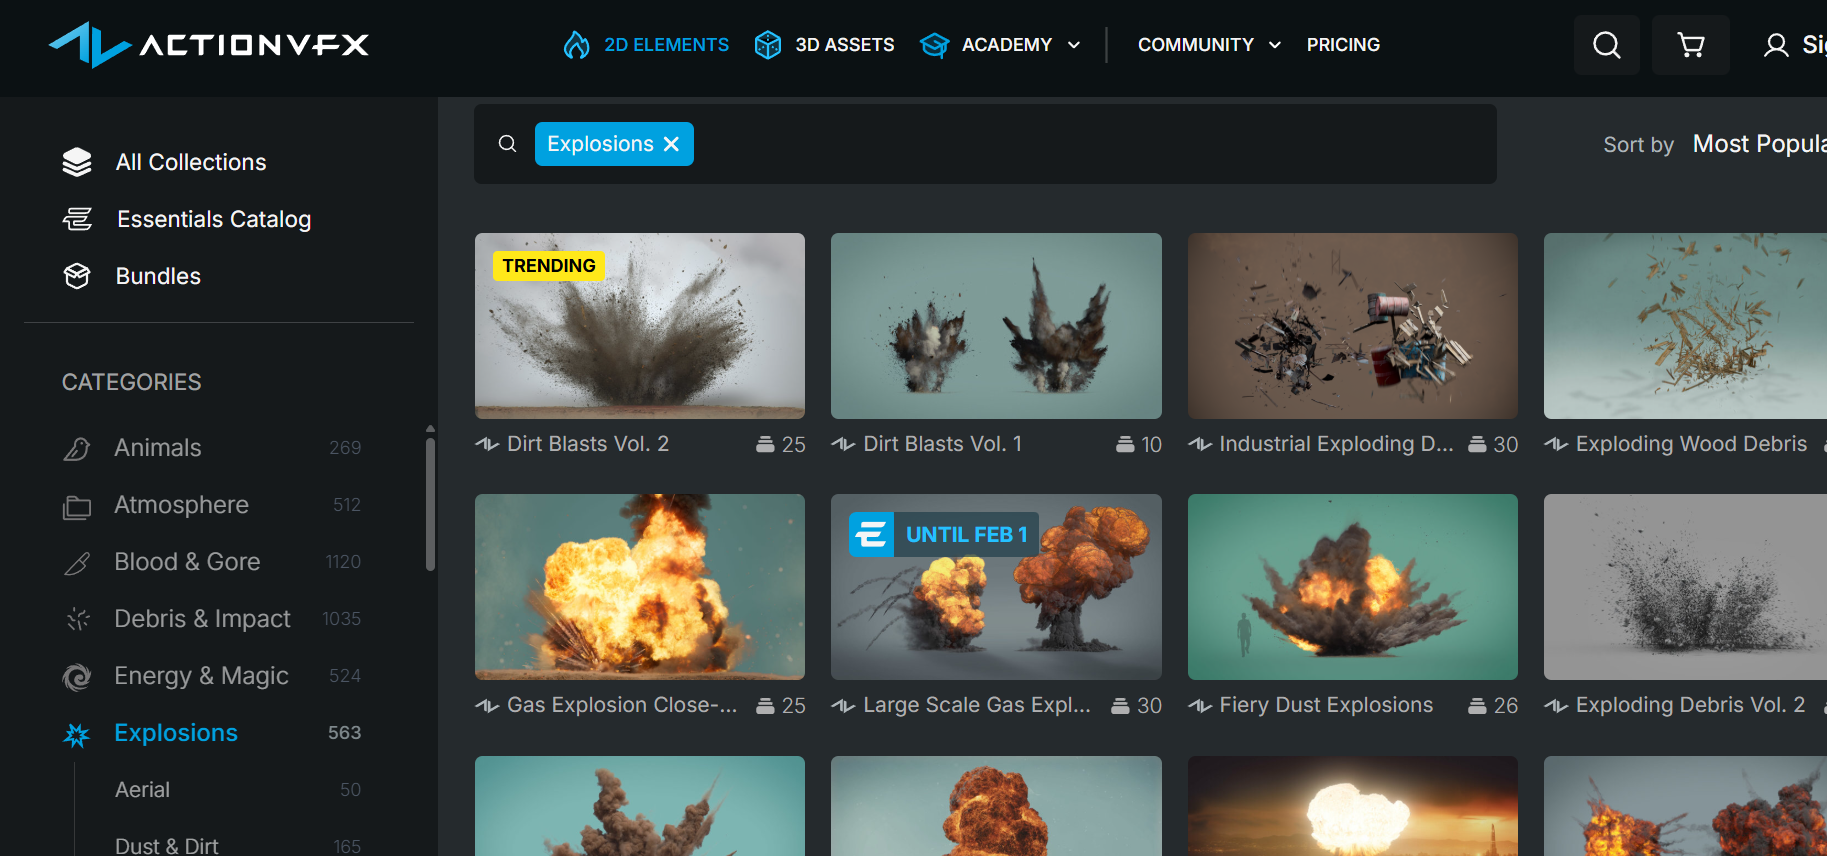Screen dimensions: 1827x856
Task: Open Large Scale Gas Explosions thumbnail
Action: coord(996,587)
